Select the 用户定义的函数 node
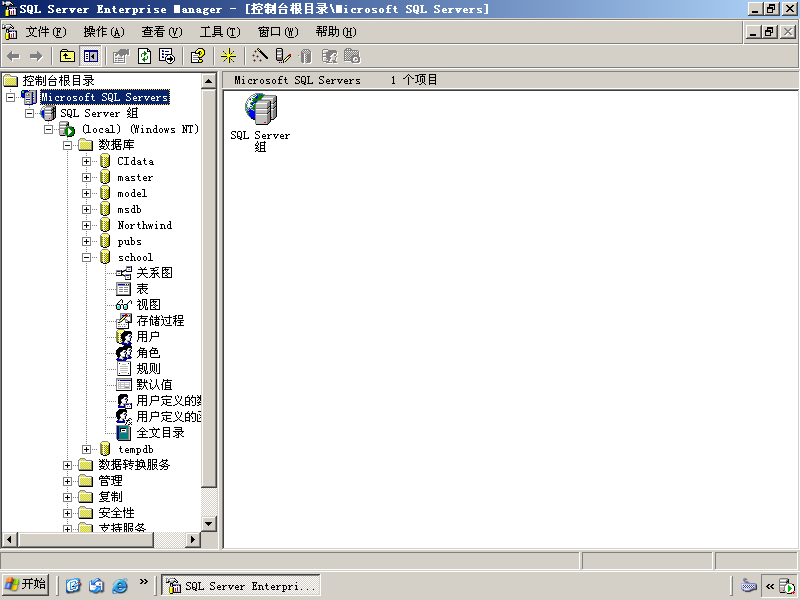800x600 pixels. [168, 417]
